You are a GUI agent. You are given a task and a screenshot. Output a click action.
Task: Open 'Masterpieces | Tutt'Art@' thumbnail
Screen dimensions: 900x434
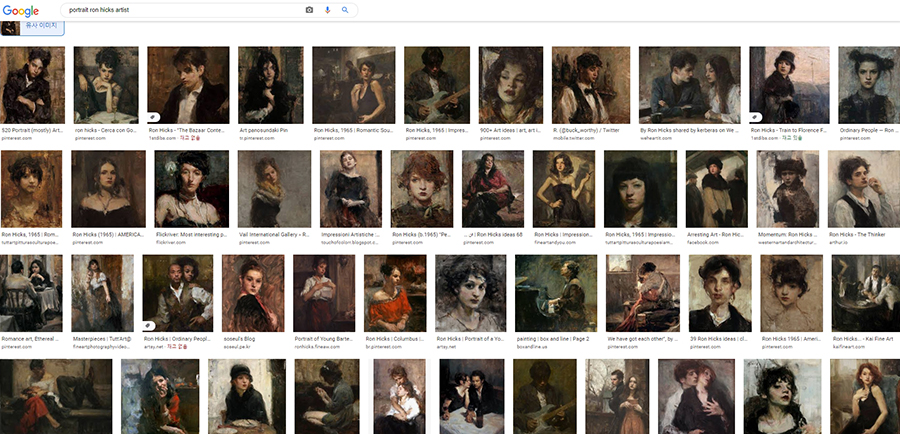[x=102, y=293]
